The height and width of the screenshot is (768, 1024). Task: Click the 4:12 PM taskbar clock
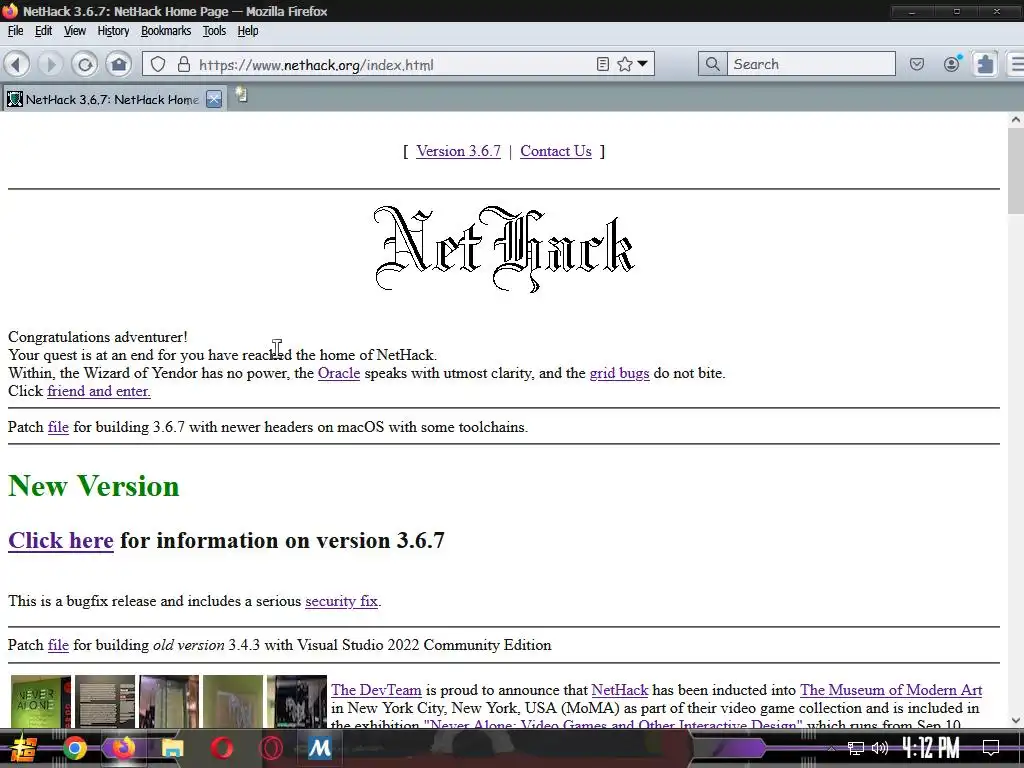[x=931, y=748]
